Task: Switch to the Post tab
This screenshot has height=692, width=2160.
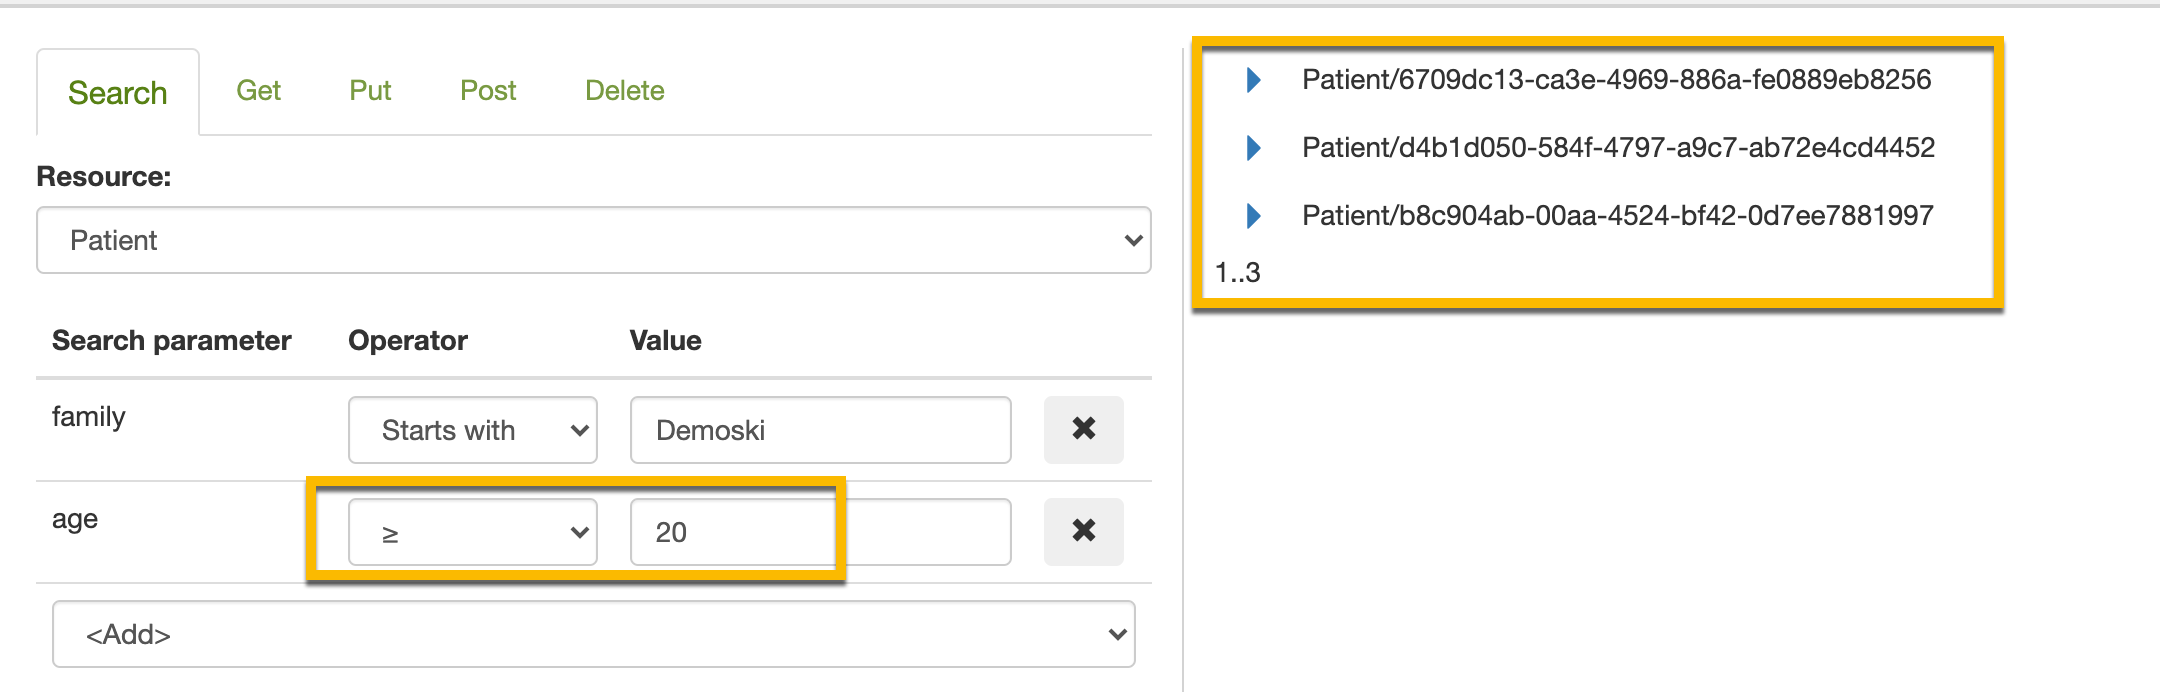Action: pyautogui.click(x=488, y=91)
